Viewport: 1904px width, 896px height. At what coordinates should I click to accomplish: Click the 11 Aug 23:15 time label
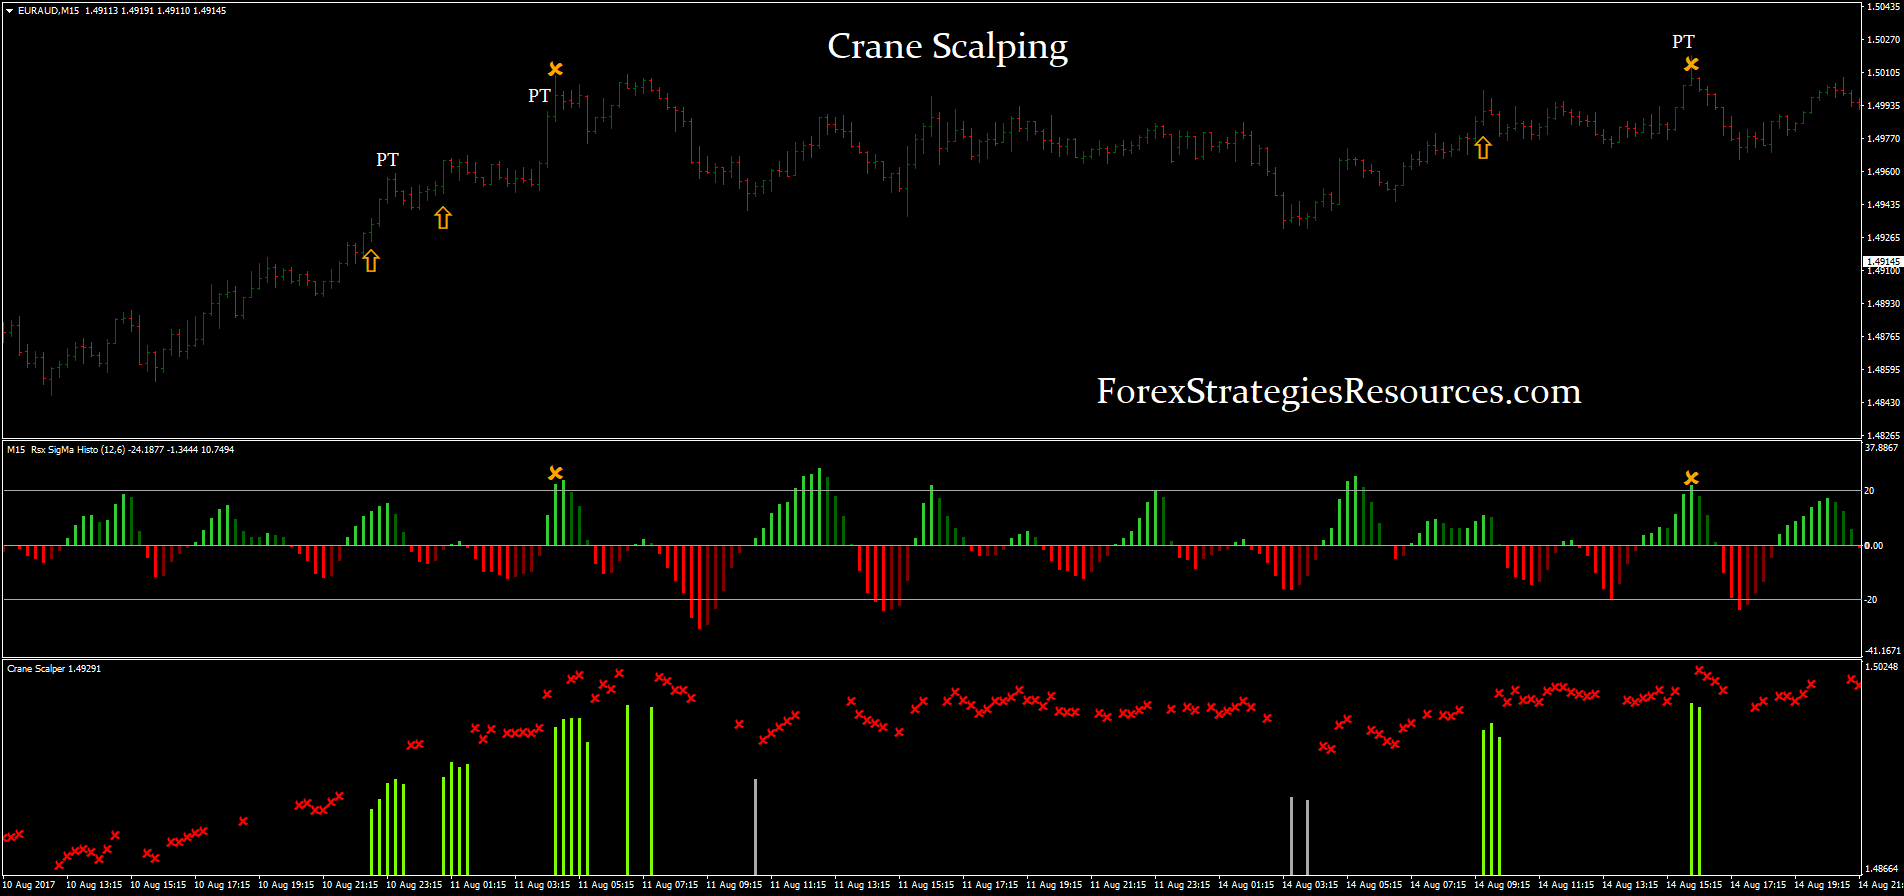click(1183, 885)
